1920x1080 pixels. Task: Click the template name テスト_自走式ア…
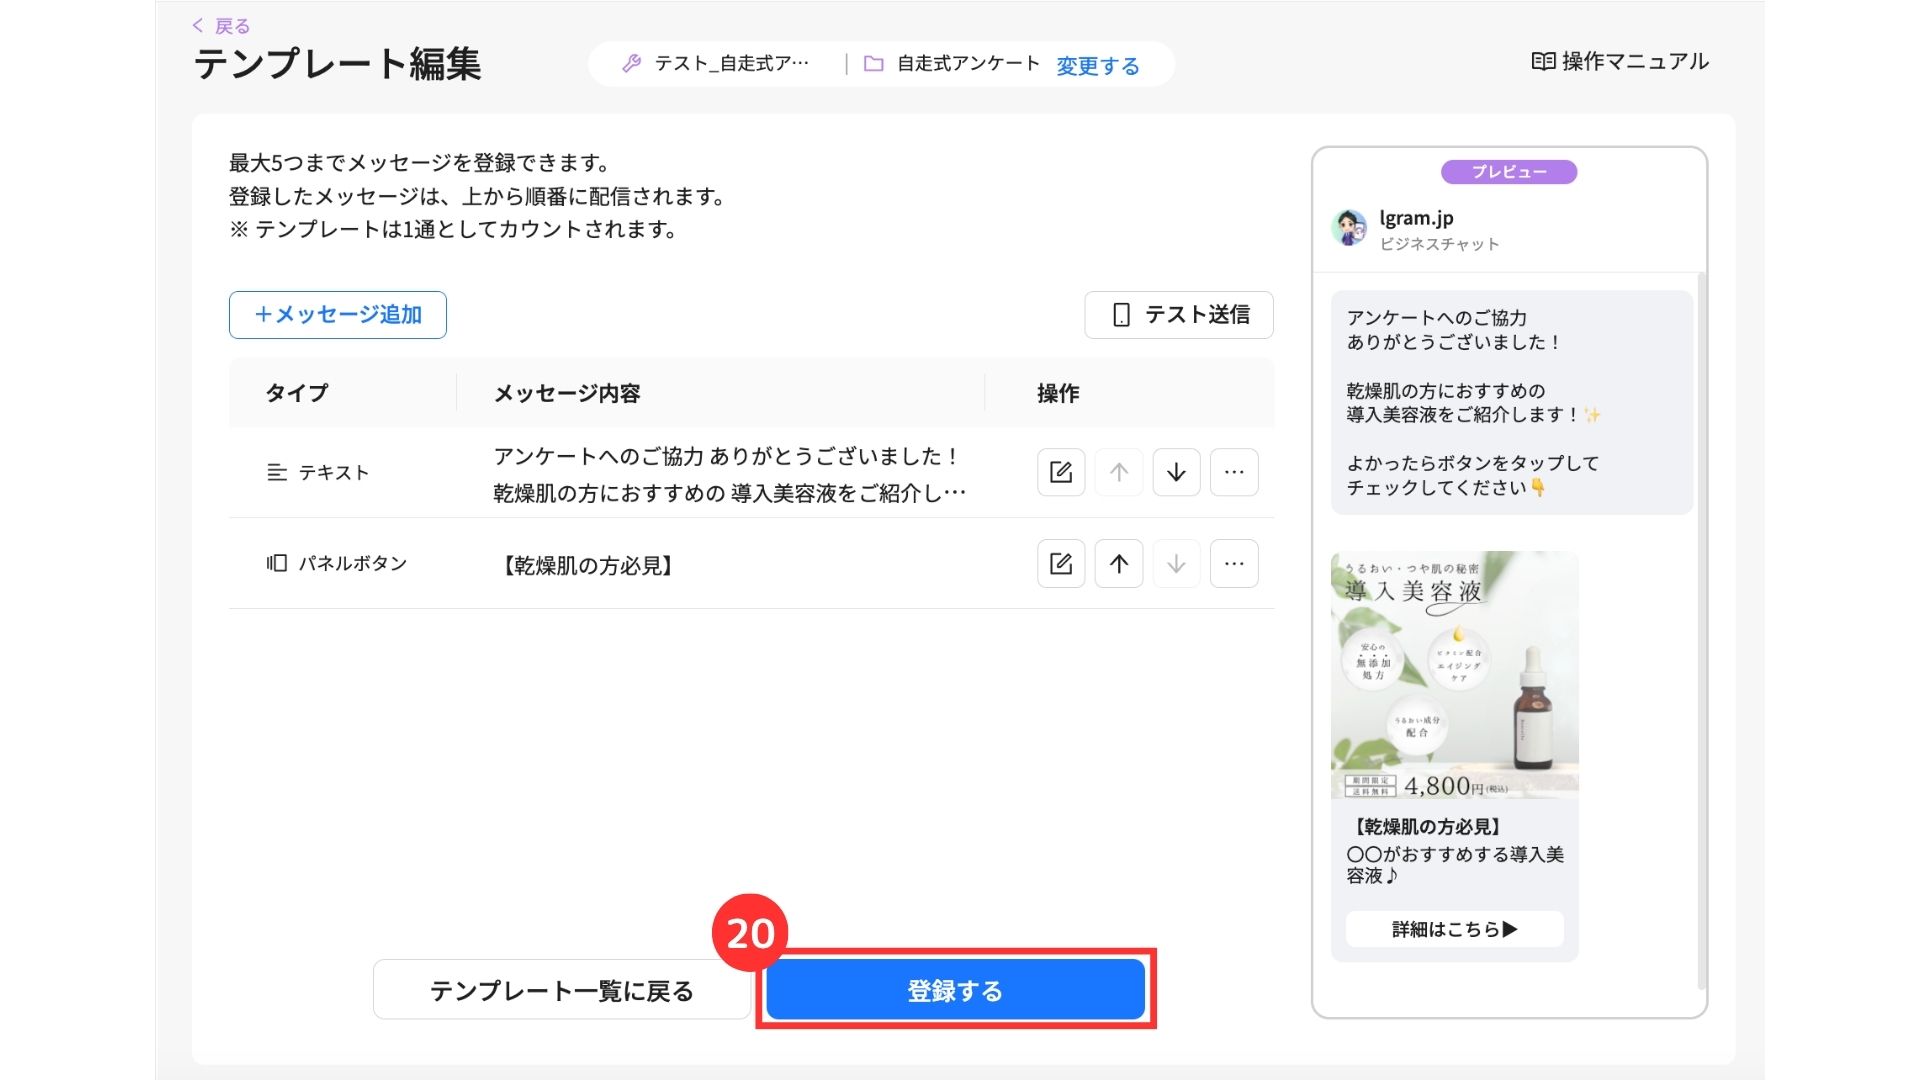tap(731, 63)
